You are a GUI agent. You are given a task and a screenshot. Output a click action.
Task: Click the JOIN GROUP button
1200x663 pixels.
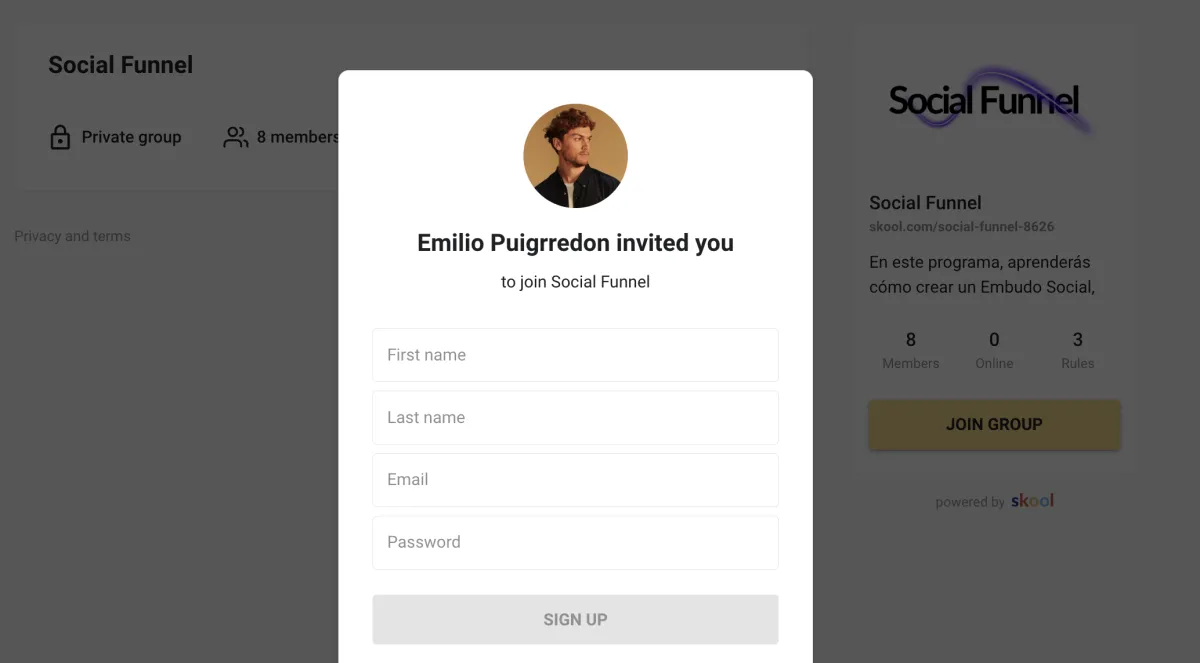tap(994, 424)
